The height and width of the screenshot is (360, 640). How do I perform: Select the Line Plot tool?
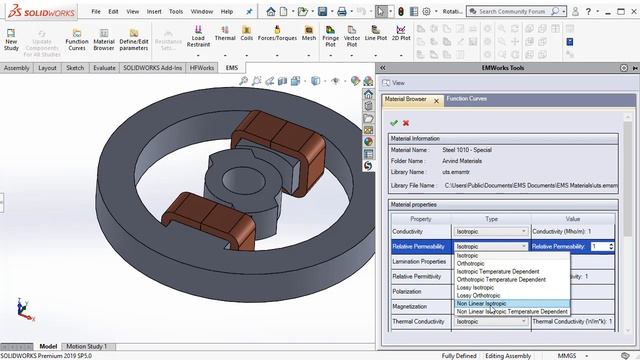pyautogui.click(x=376, y=33)
